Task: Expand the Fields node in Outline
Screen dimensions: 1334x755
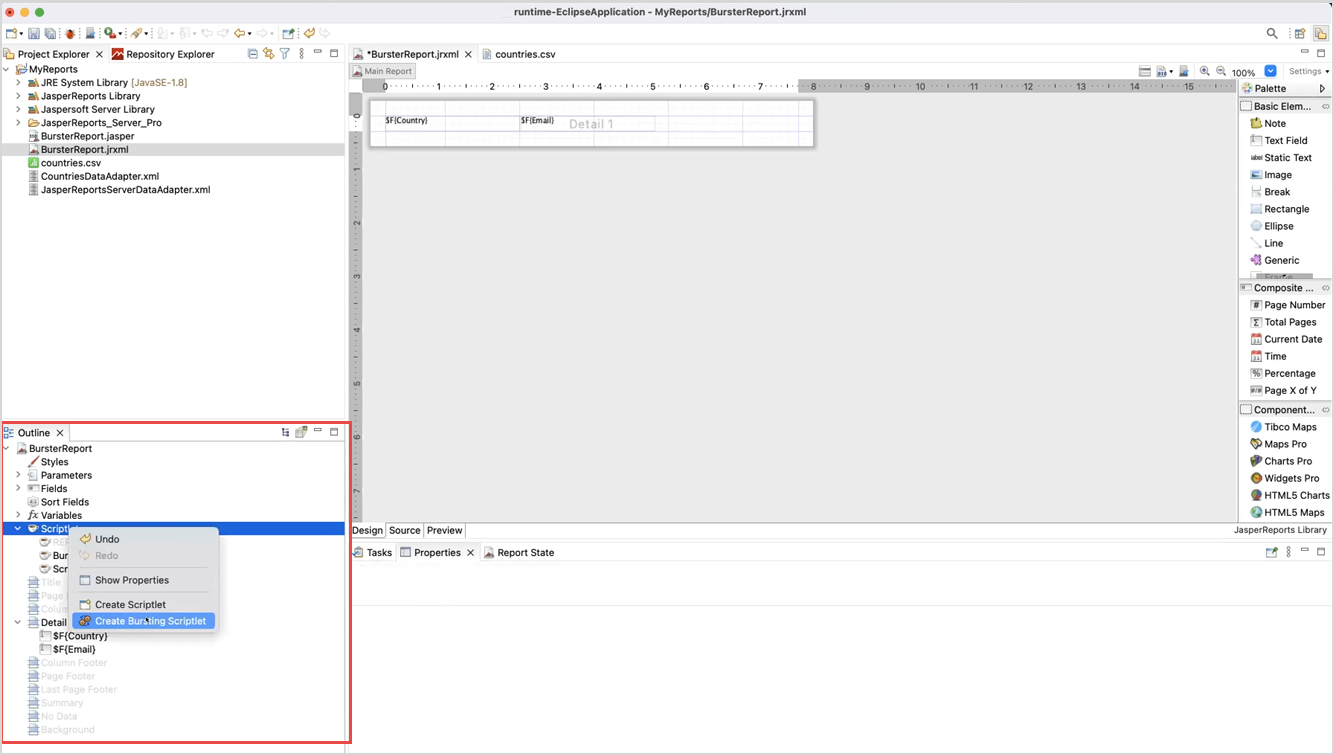Action: 18,488
